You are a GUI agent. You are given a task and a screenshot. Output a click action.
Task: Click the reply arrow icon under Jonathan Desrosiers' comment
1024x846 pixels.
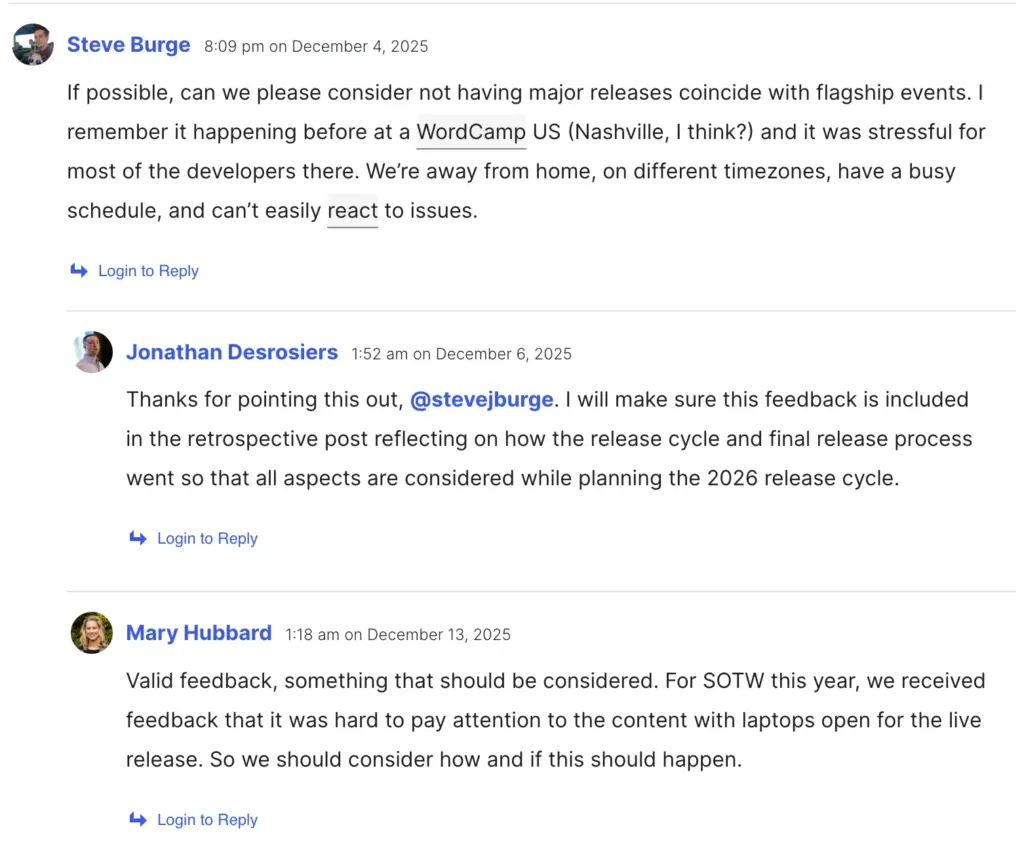(x=139, y=538)
